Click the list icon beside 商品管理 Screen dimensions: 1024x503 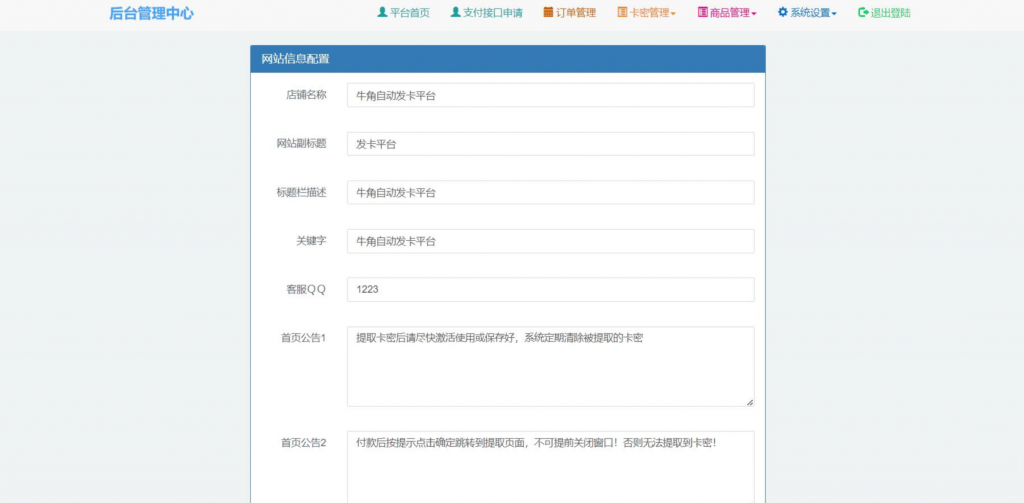point(703,12)
